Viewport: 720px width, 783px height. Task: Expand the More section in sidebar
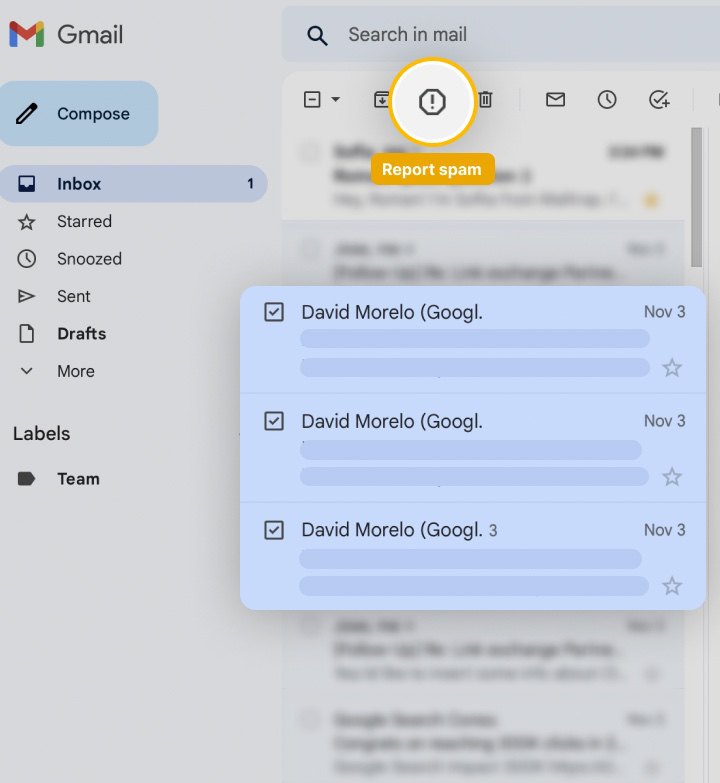(x=75, y=371)
